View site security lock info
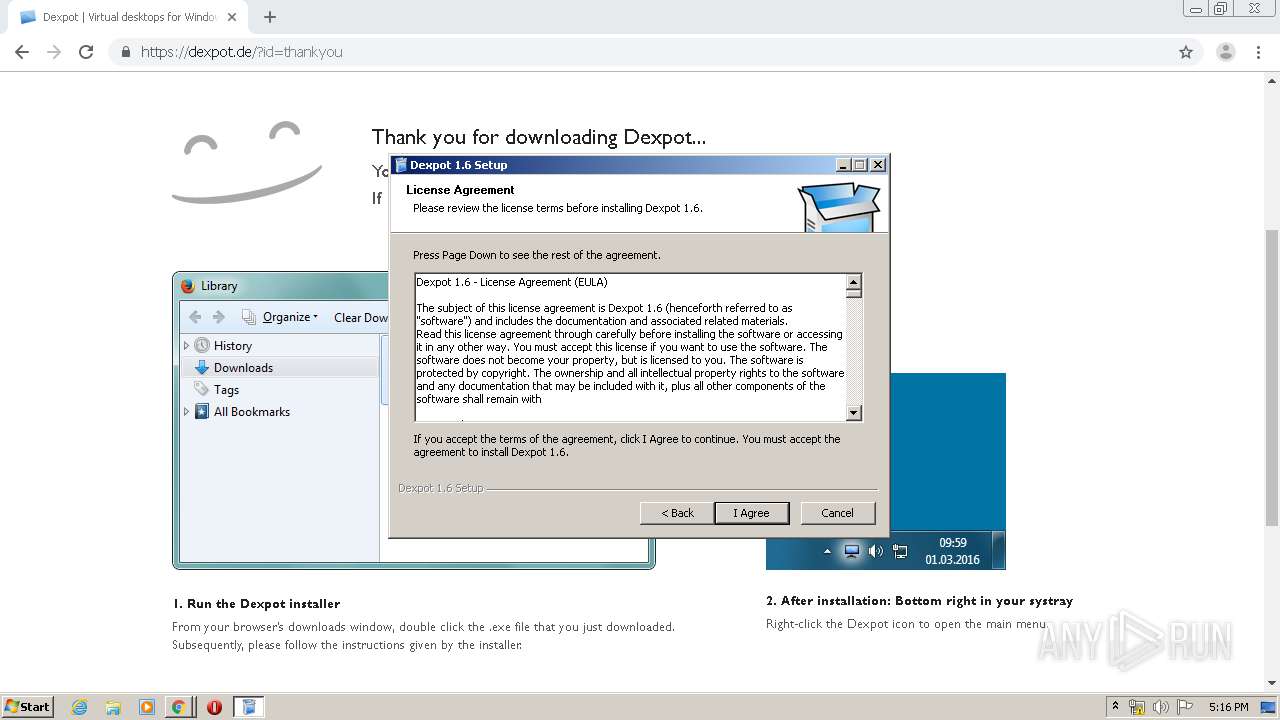Image resolution: width=1280 pixels, height=720 pixels. 125,52
